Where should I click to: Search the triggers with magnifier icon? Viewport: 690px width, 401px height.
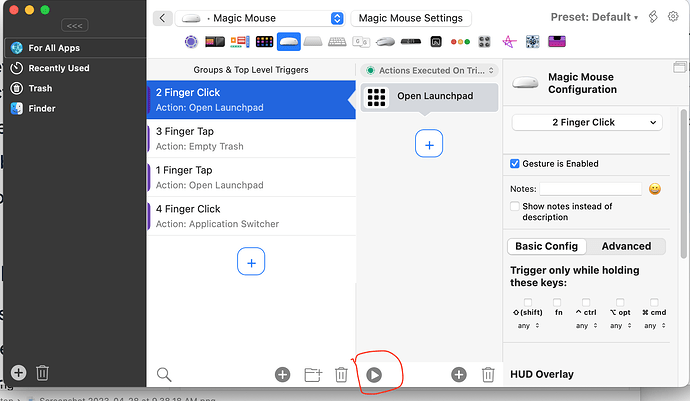(164, 375)
